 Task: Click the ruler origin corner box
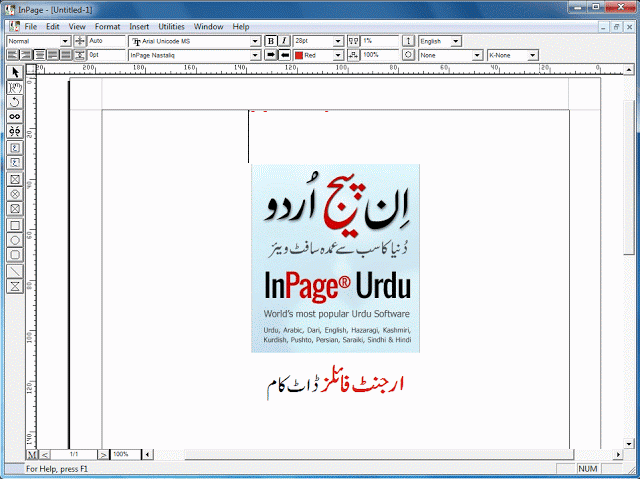[x=31, y=69]
